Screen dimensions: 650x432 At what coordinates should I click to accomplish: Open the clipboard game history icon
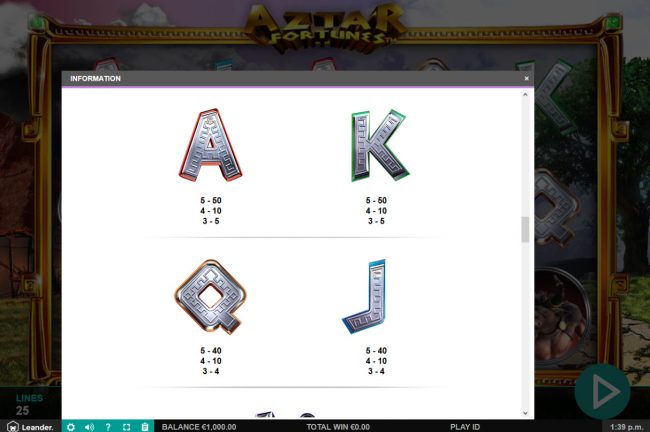(145, 427)
